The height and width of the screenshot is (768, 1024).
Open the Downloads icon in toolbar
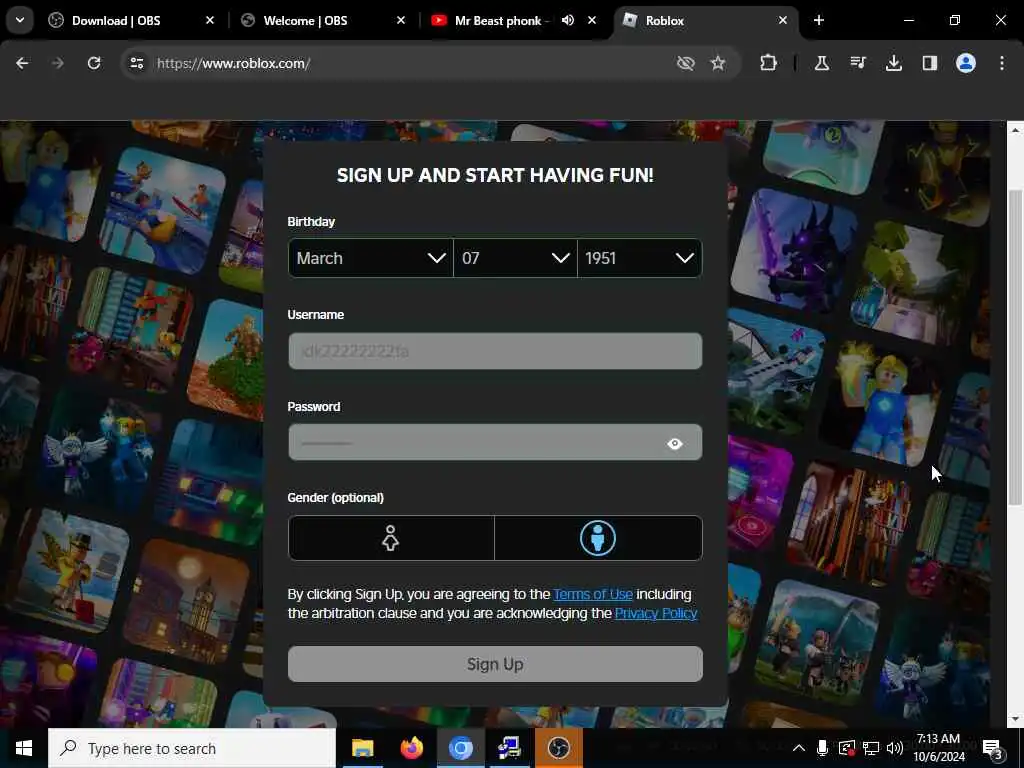tap(893, 63)
